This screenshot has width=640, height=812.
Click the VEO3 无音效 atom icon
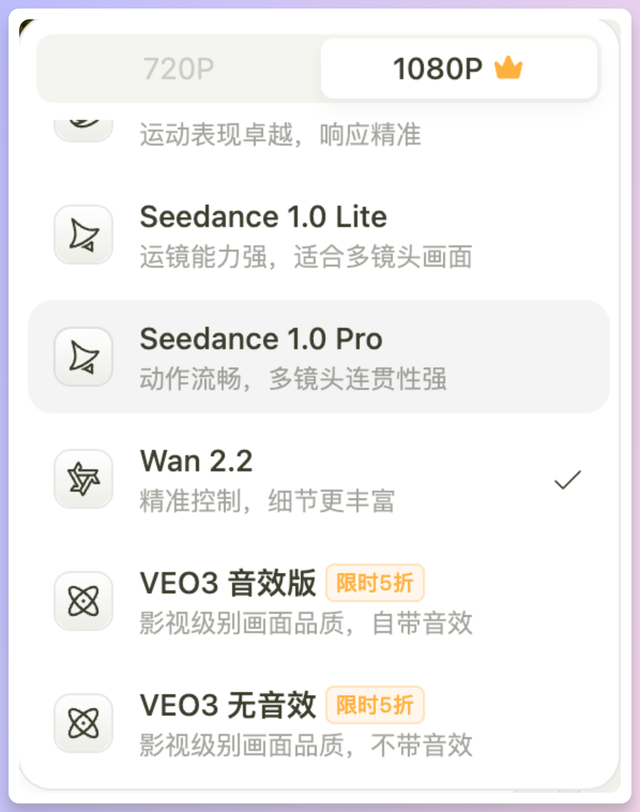(x=83, y=723)
